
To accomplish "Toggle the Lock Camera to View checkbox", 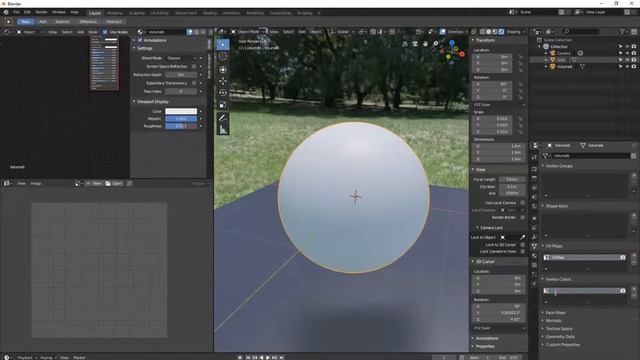I will pyautogui.click(x=522, y=251).
